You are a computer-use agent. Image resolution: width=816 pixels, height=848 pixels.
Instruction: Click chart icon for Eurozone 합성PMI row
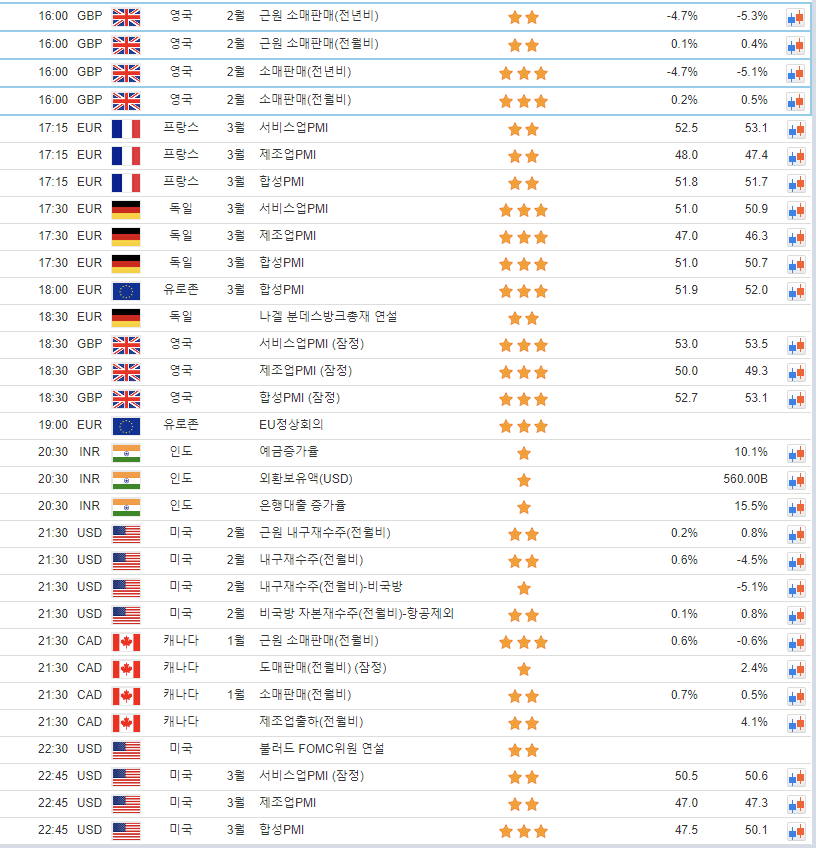(795, 290)
